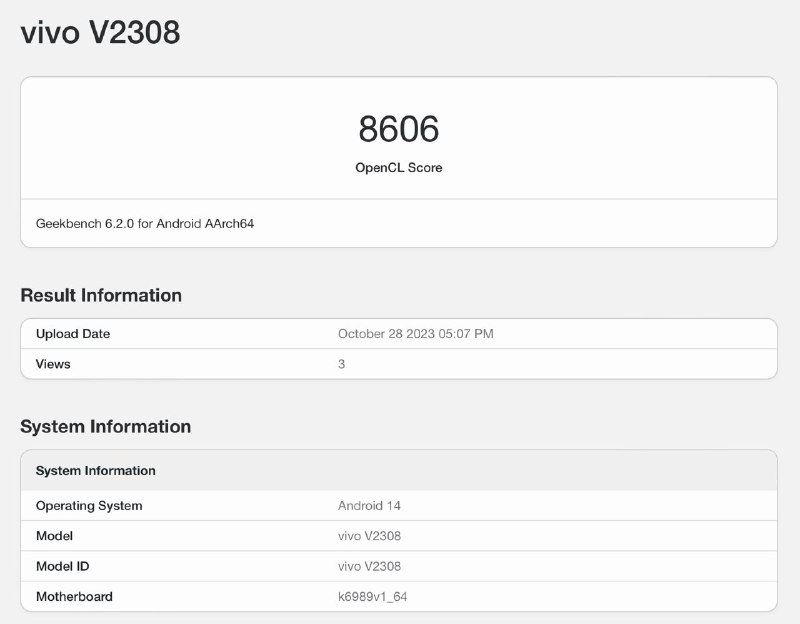
Task: Select vivo V2308 value in Model row
Action: coord(369,536)
